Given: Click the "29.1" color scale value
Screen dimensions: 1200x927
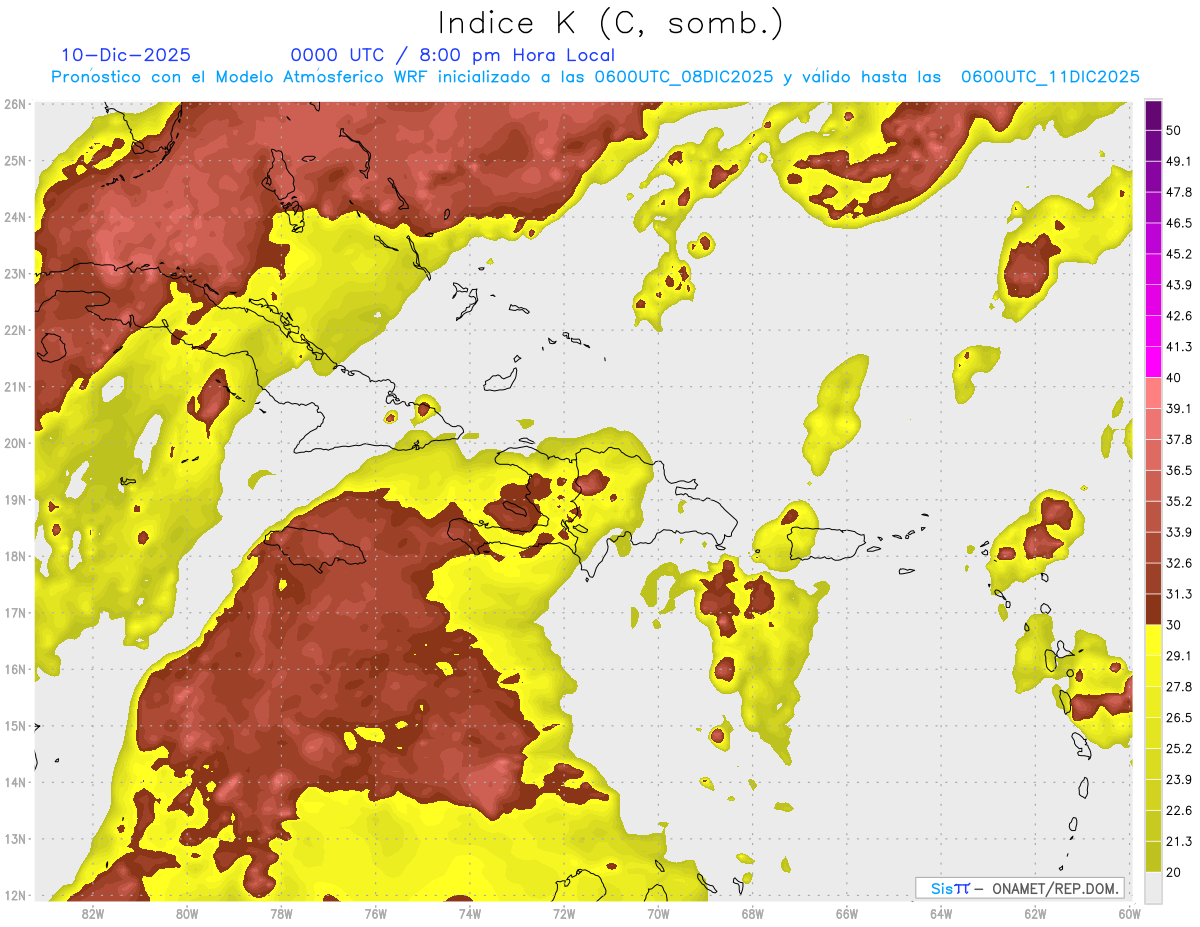Looking at the screenshot, I should (x=1179, y=656).
